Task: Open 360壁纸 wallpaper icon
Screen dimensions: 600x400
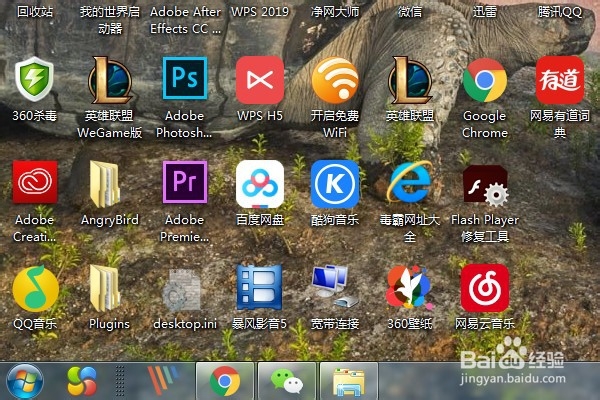Action: click(409, 287)
